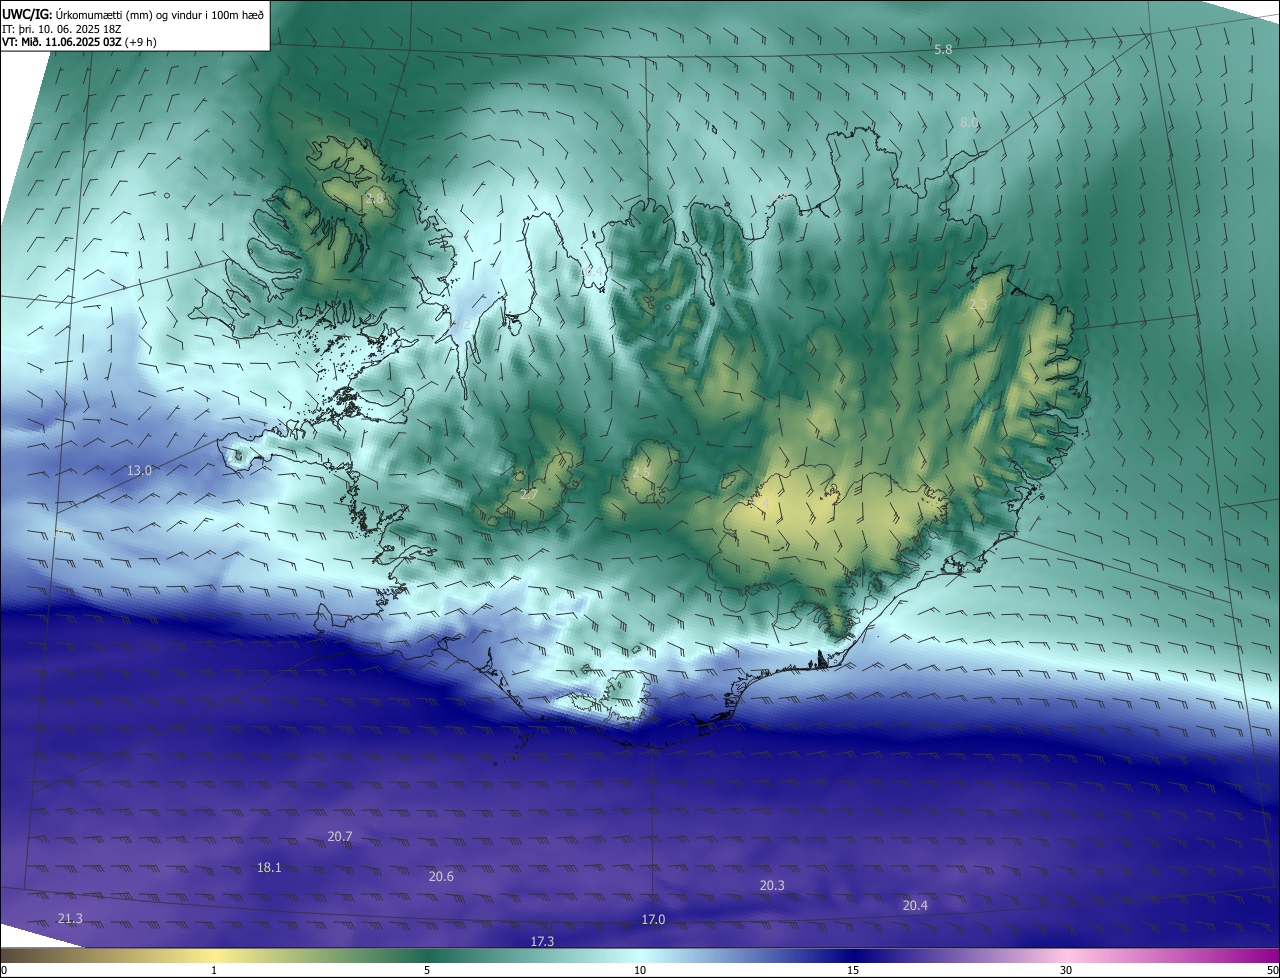Click the 20.3 value label
Screen dimensions: 1280x978
tap(772, 885)
